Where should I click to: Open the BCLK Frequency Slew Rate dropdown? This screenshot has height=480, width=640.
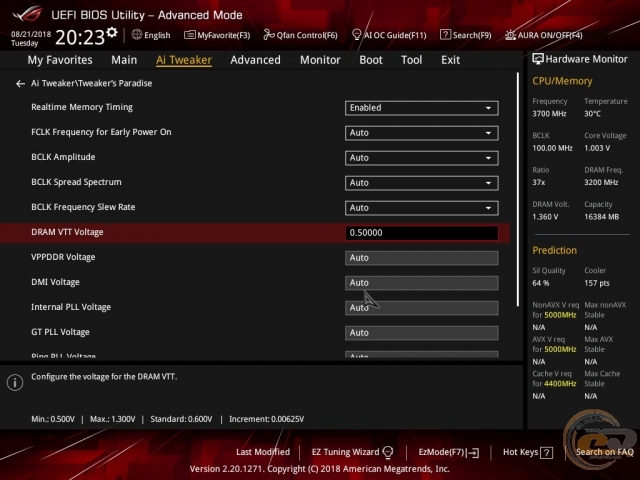pos(422,208)
